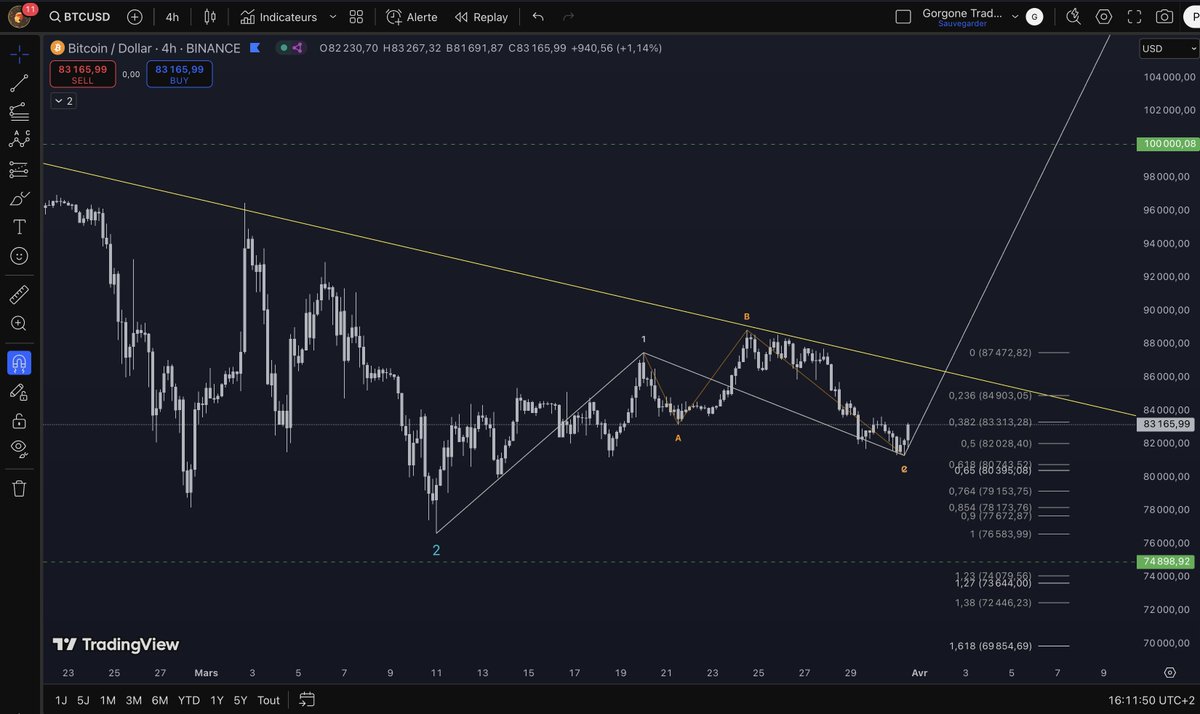Redo the last chart action

(569, 17)
